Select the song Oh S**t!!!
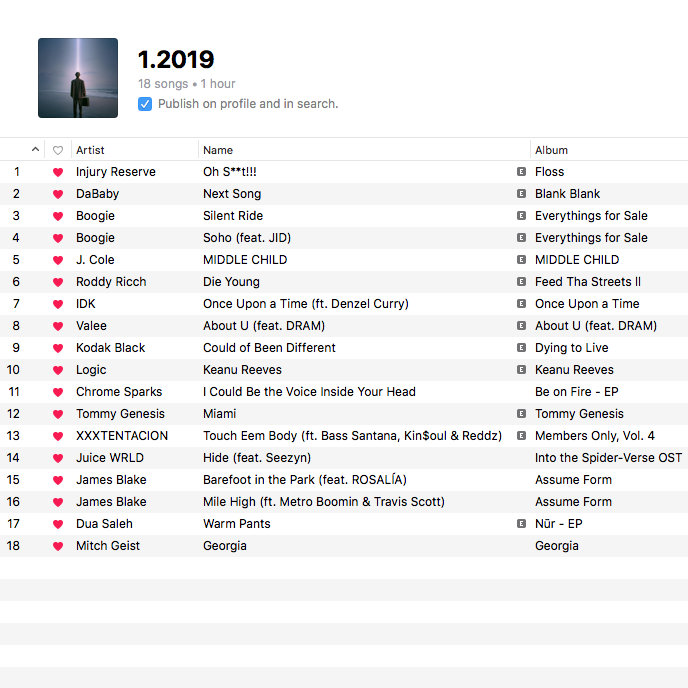The height and width of the screenshot is (688, 688). pos(229,172)
